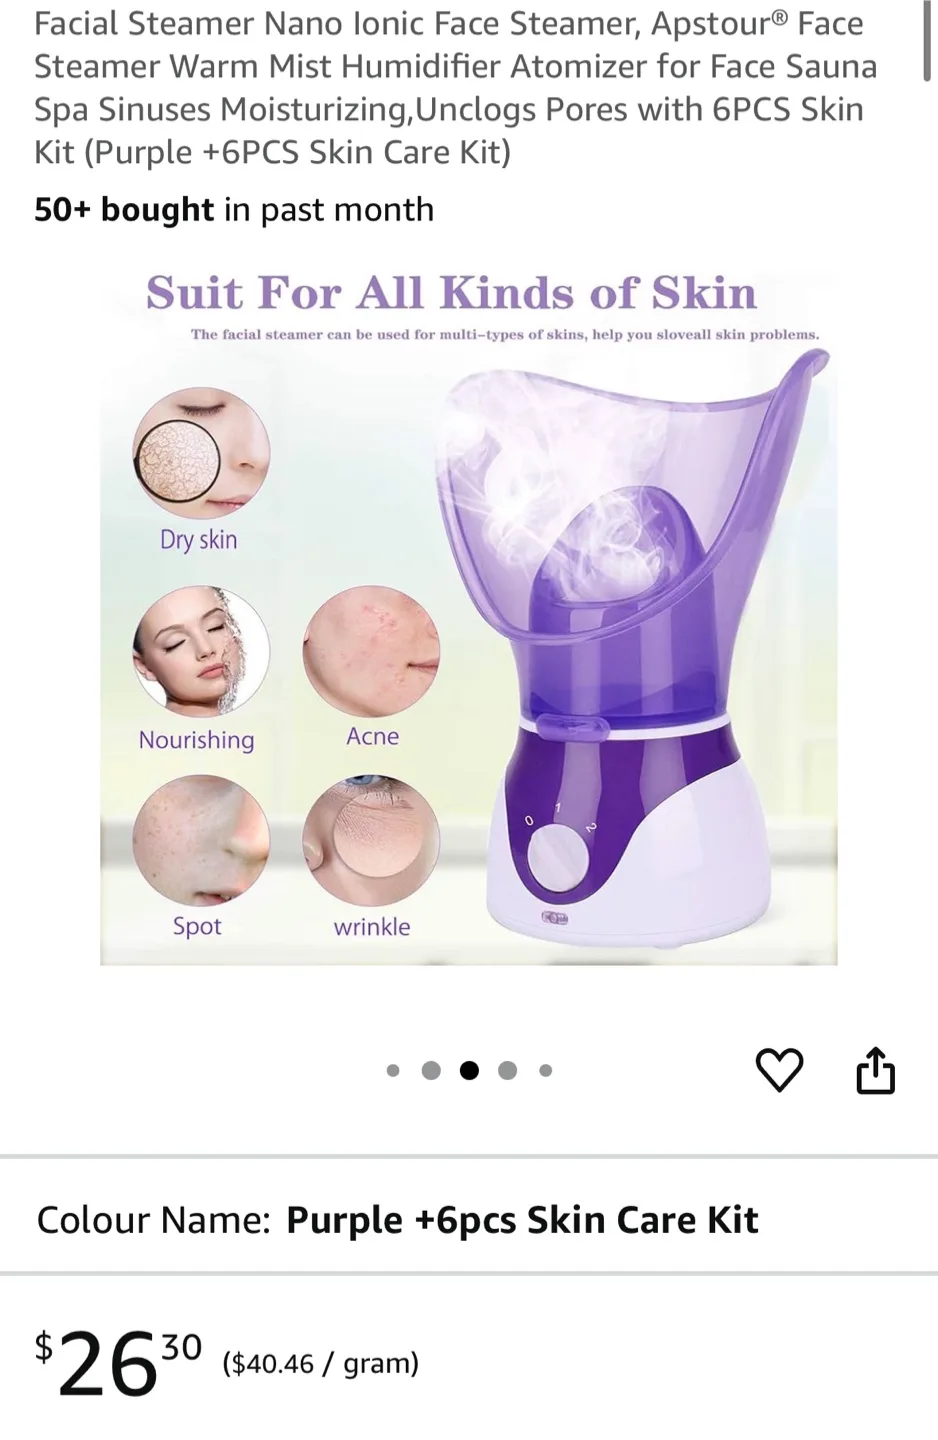Go to fifth image carousel dot
Image resolution: width=938 pixels, height=1440 pixels.
545,1071
